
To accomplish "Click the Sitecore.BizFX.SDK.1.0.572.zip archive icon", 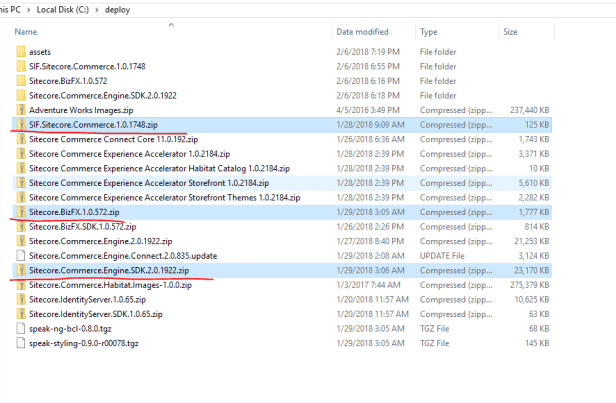I will tap(21, 226).
